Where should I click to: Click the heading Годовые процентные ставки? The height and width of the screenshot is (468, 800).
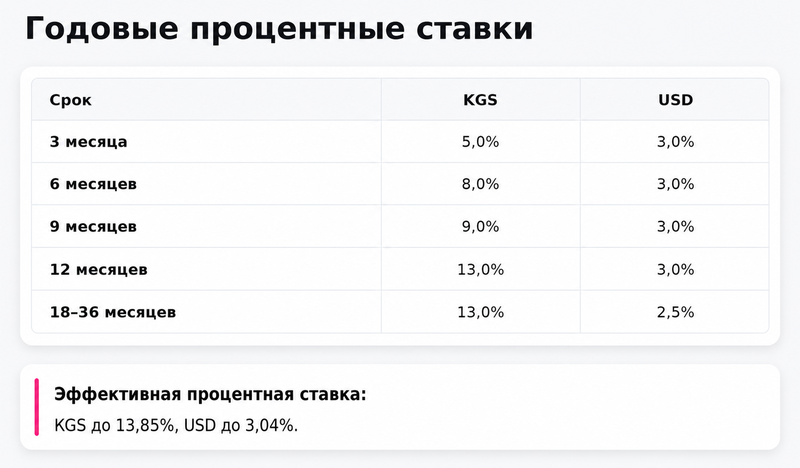pyautogui.click(x=279, y=29)
